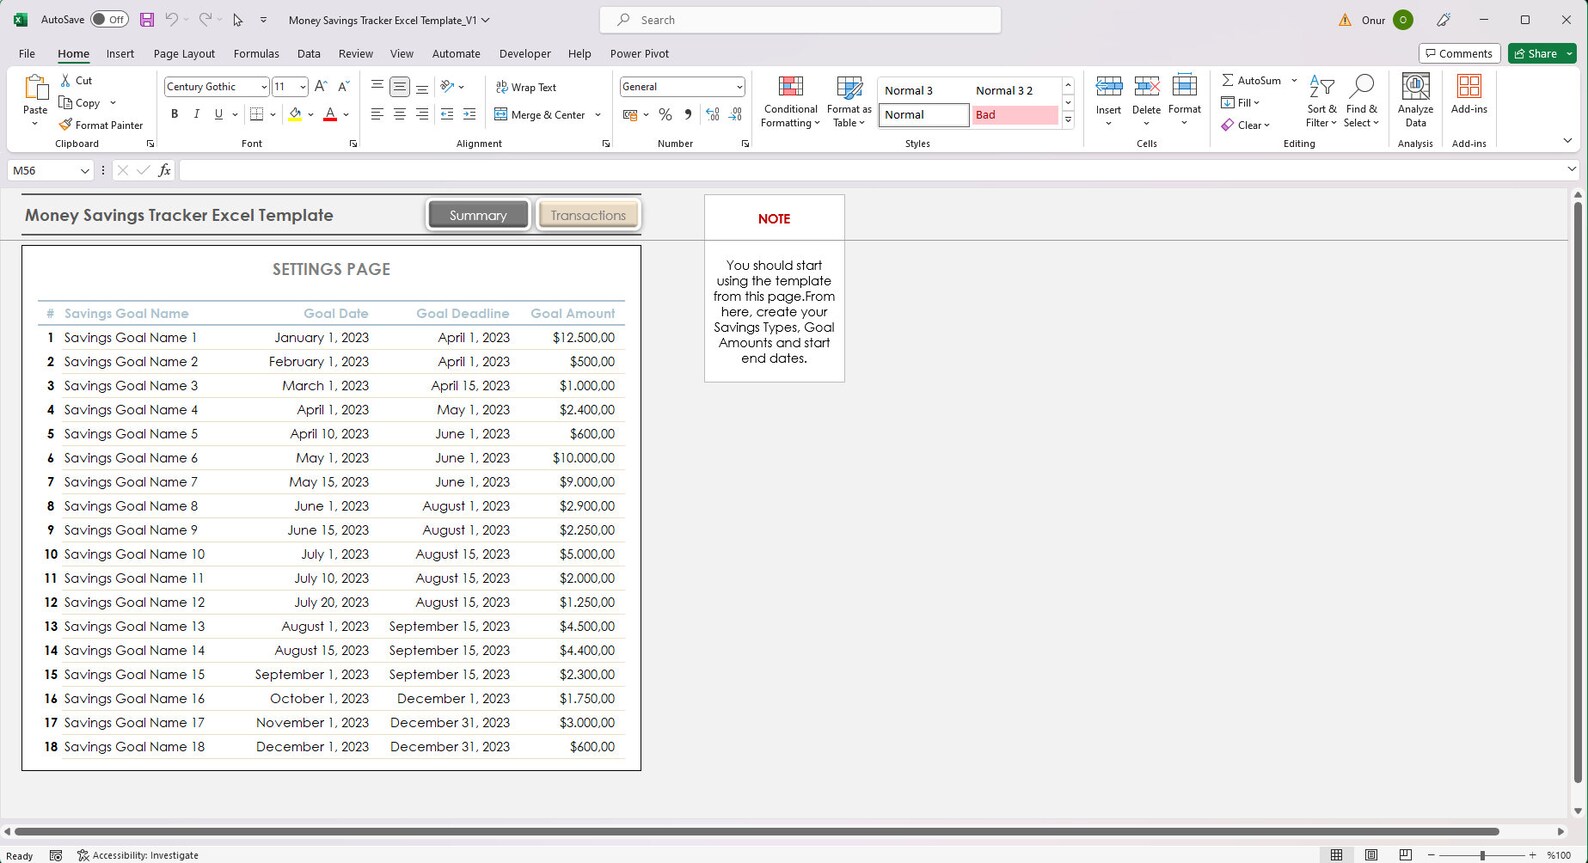Click the Increase Indent icon
Viewport: 1588px width, 863px height.
pyautogui.click(x=469, y=114)
